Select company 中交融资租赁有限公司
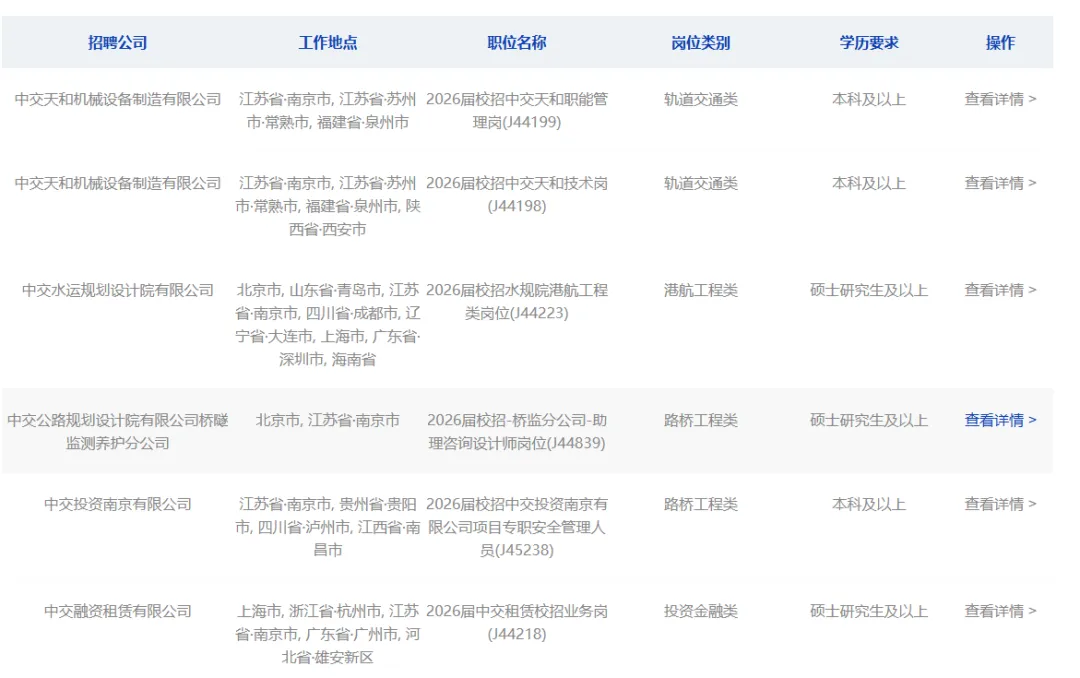 (x=118, y=611)
